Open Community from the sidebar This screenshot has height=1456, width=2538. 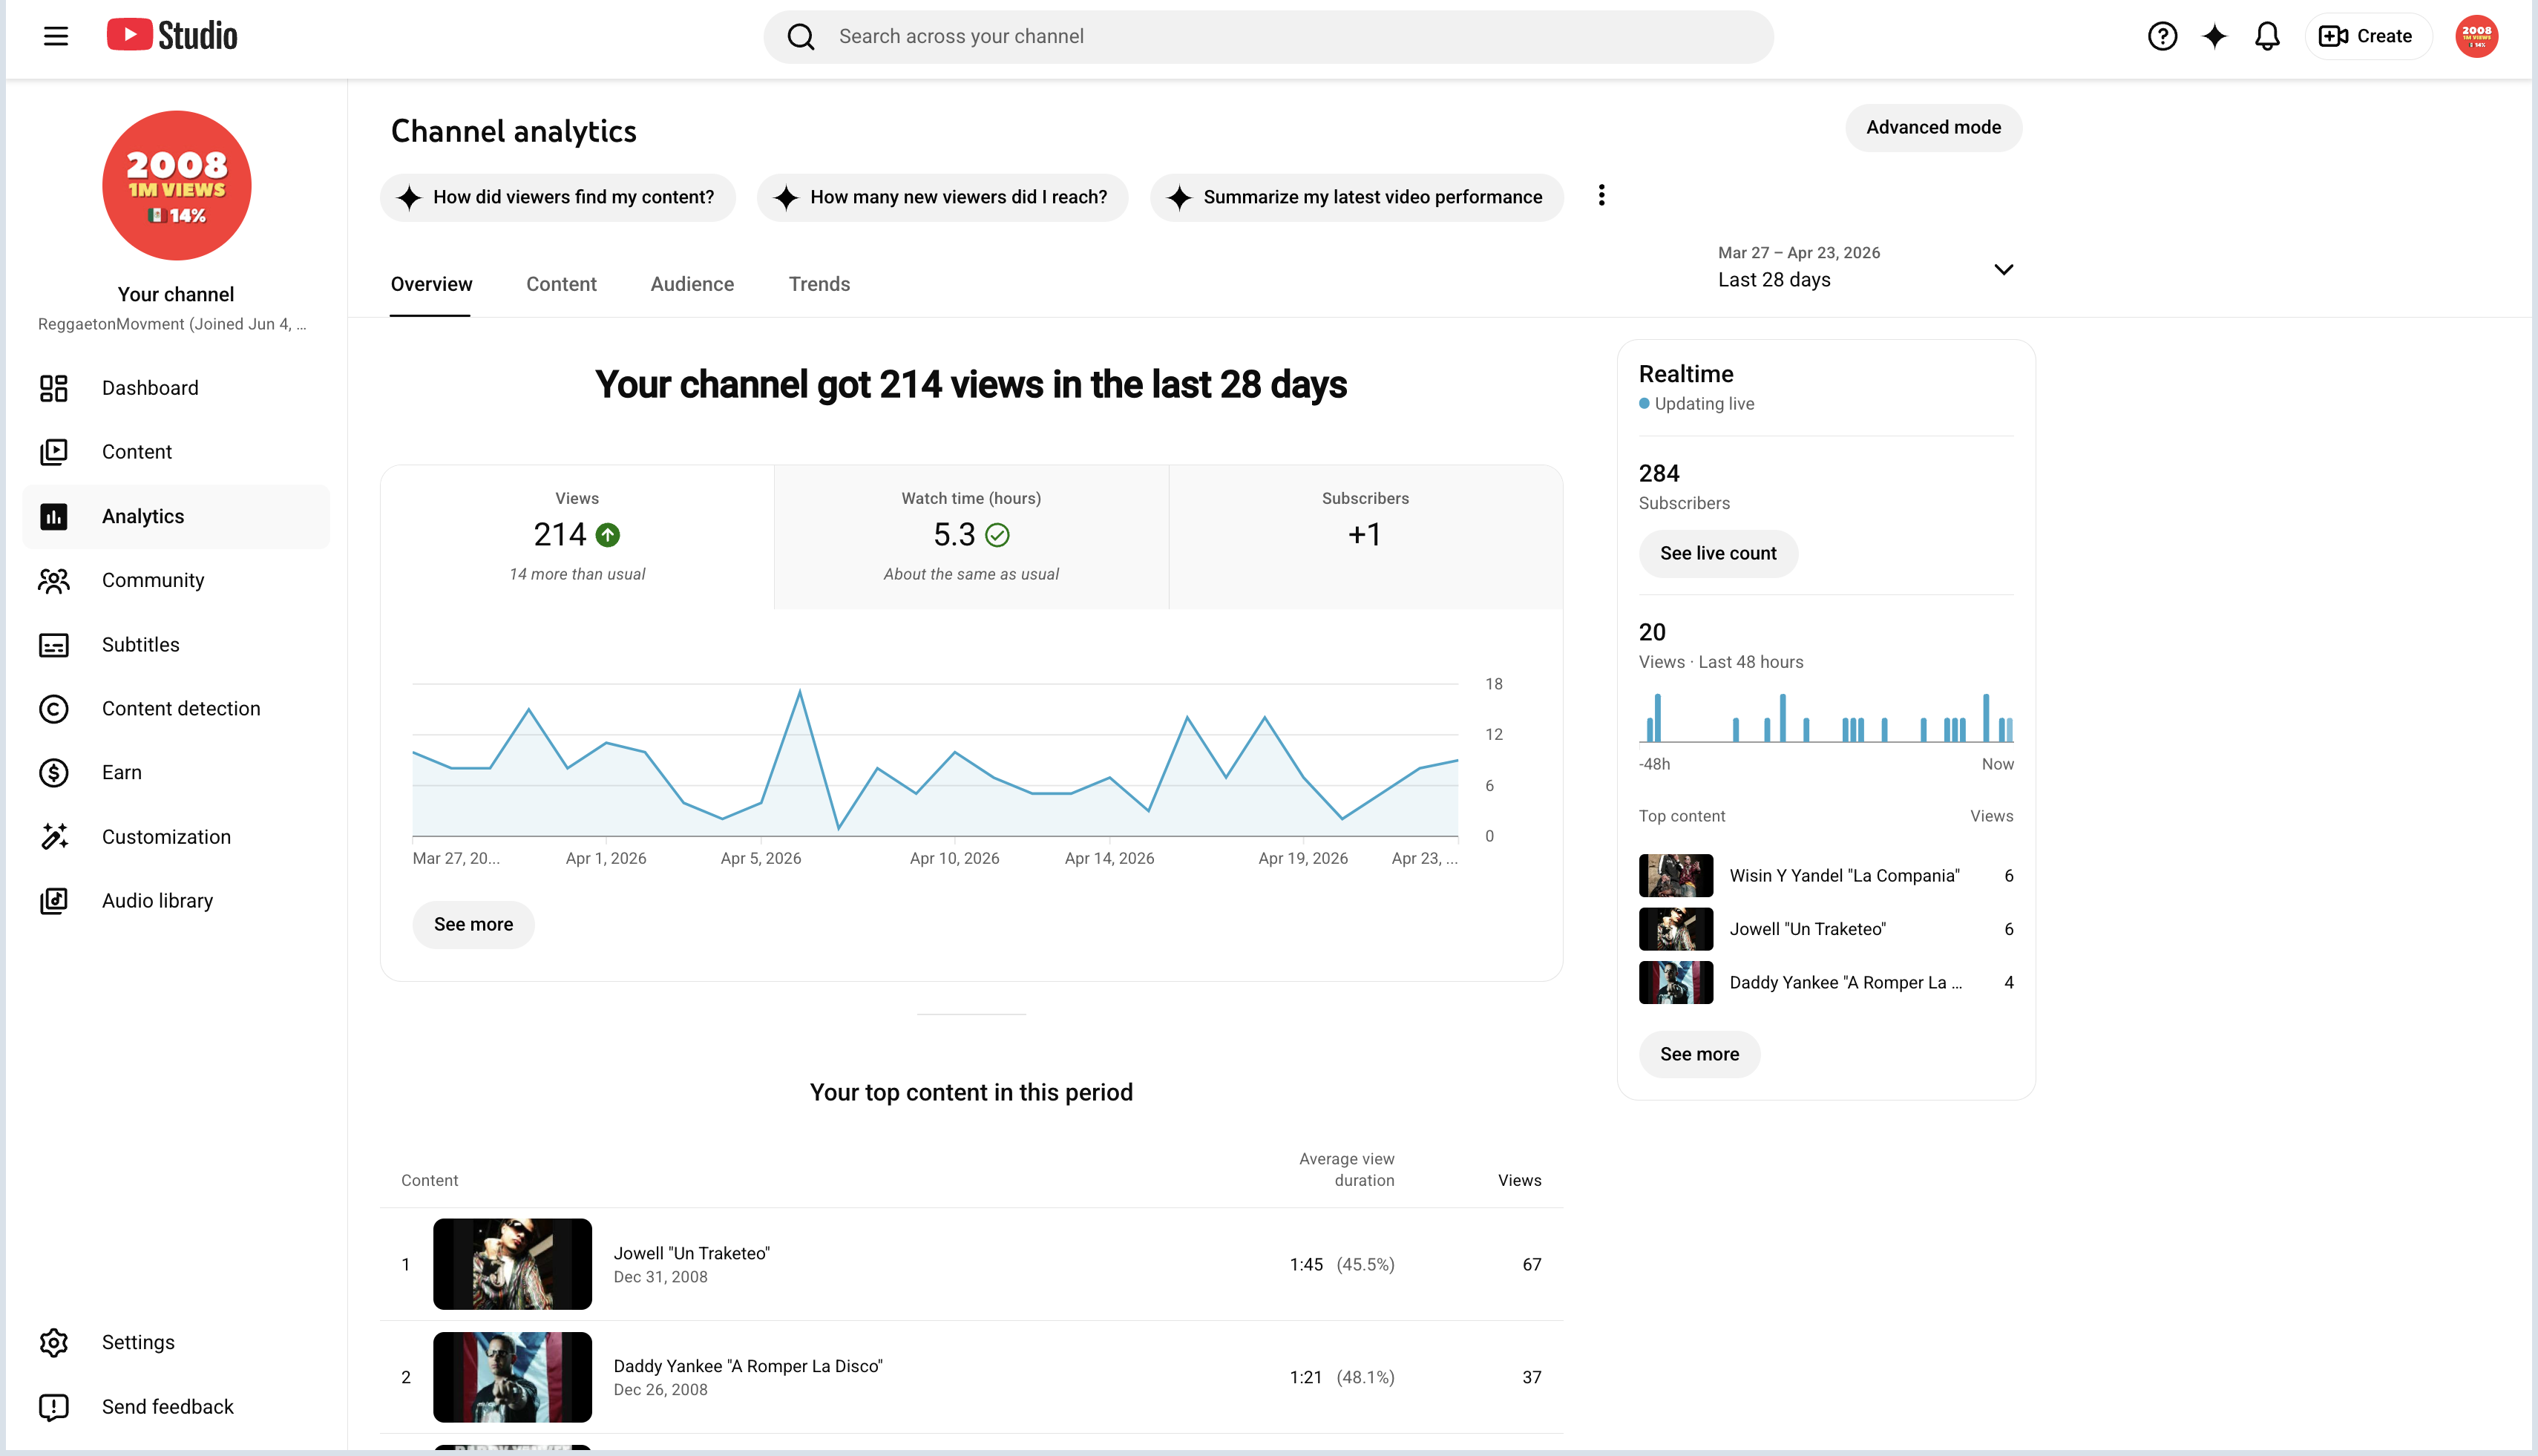tap(176, 580)
